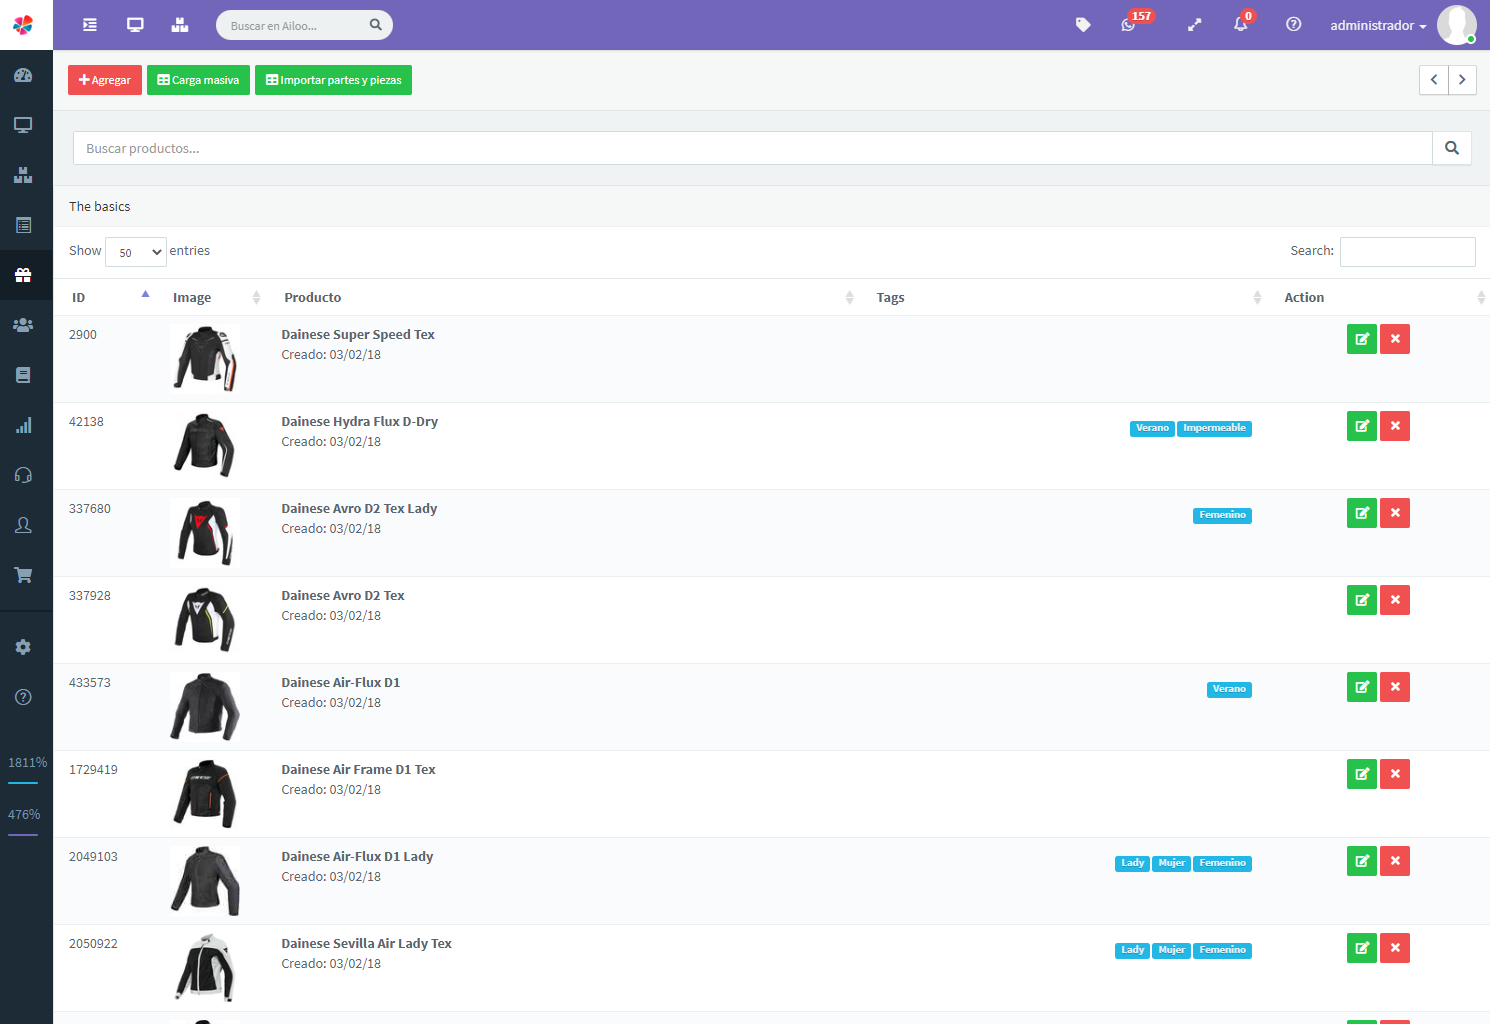Screen dimensions: 1490x1024
Task: Open the monitor icon in top bar
Action: coord(135,25)
